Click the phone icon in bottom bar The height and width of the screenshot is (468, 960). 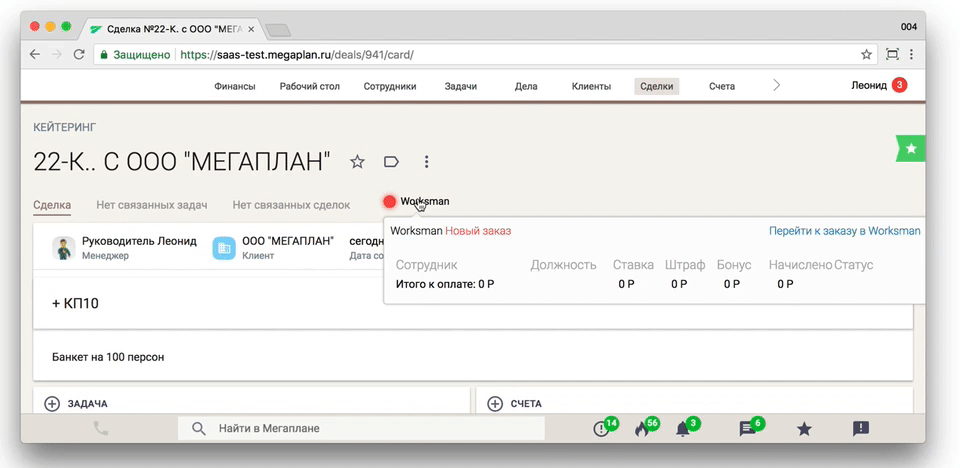coord(100,428)
